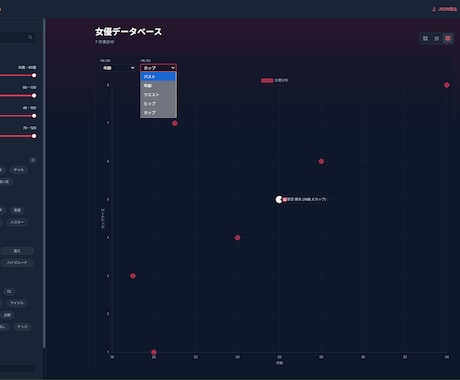The image size is (460, 380).
Task: Choose ウエスト from the open dropdown list
Action: tap(158, 95)
